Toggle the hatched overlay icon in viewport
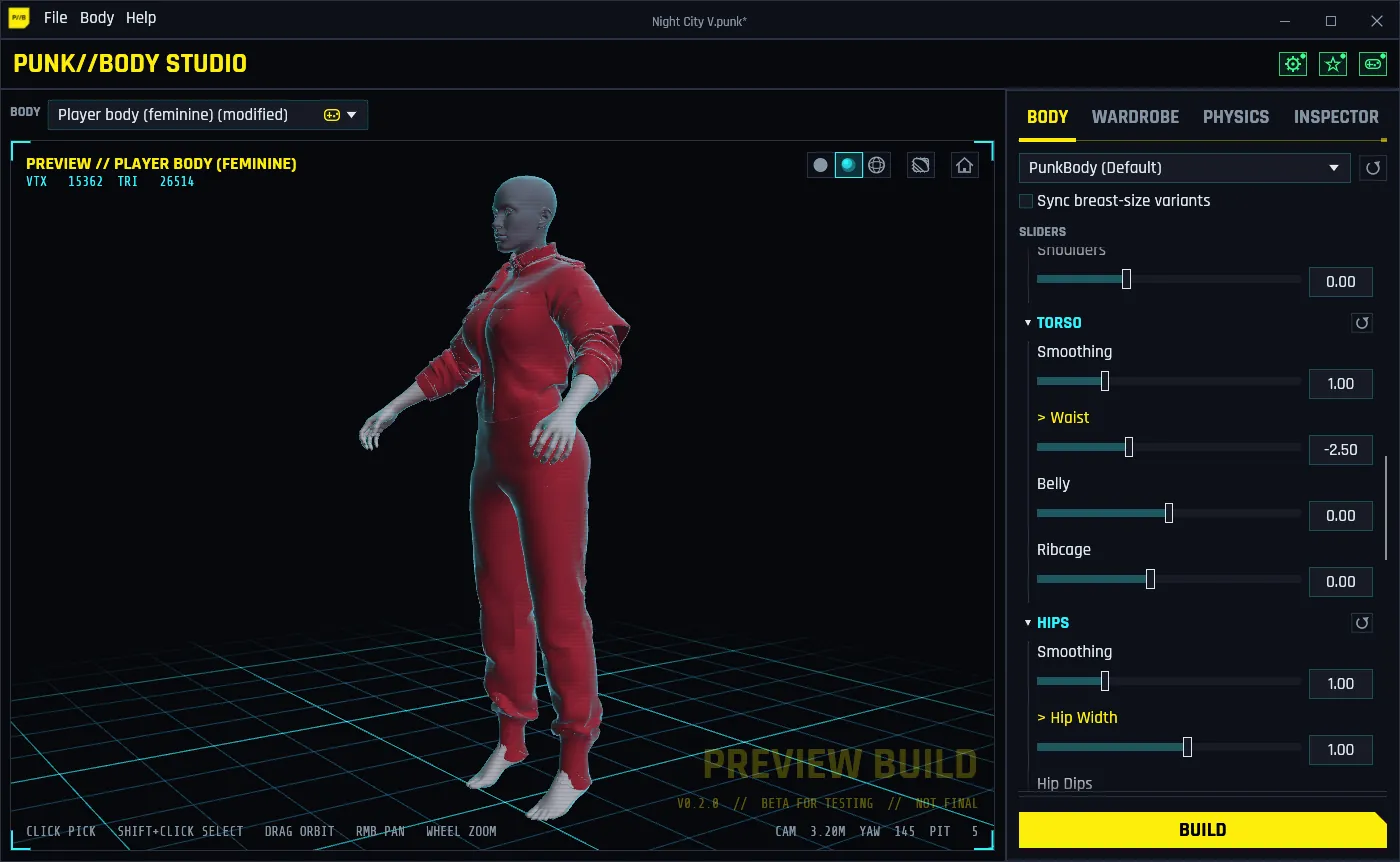Viewport: 1400px width, 862px height. coord(921,165)
